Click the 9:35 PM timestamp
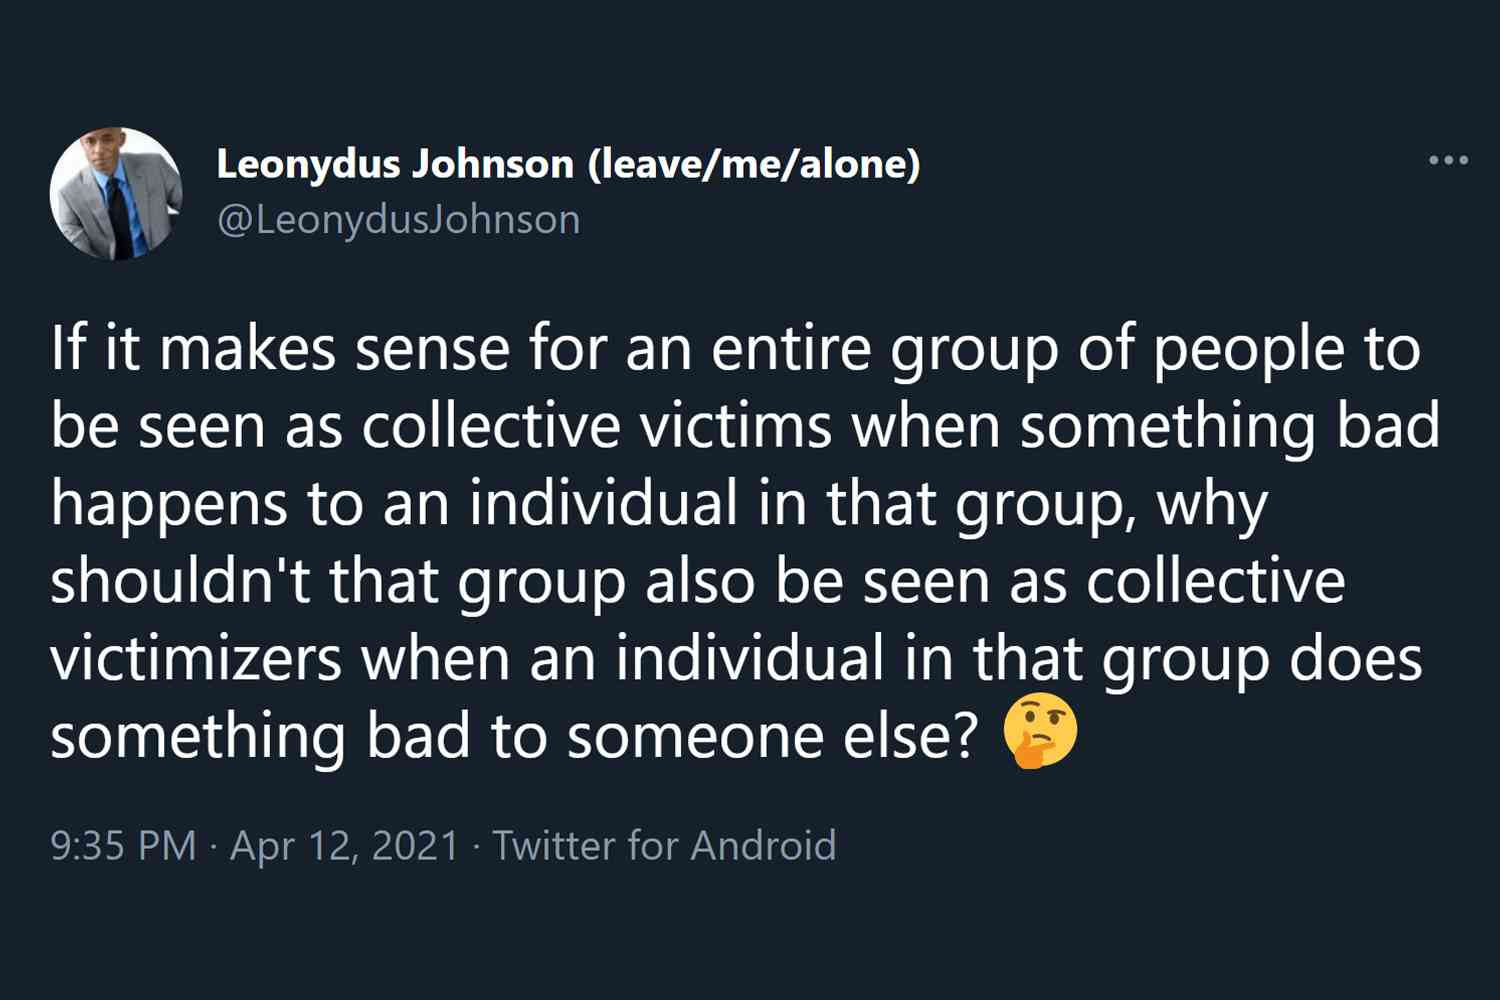Image resolution: width=1500 pixels, height=1000 pixels. point(123,846)
